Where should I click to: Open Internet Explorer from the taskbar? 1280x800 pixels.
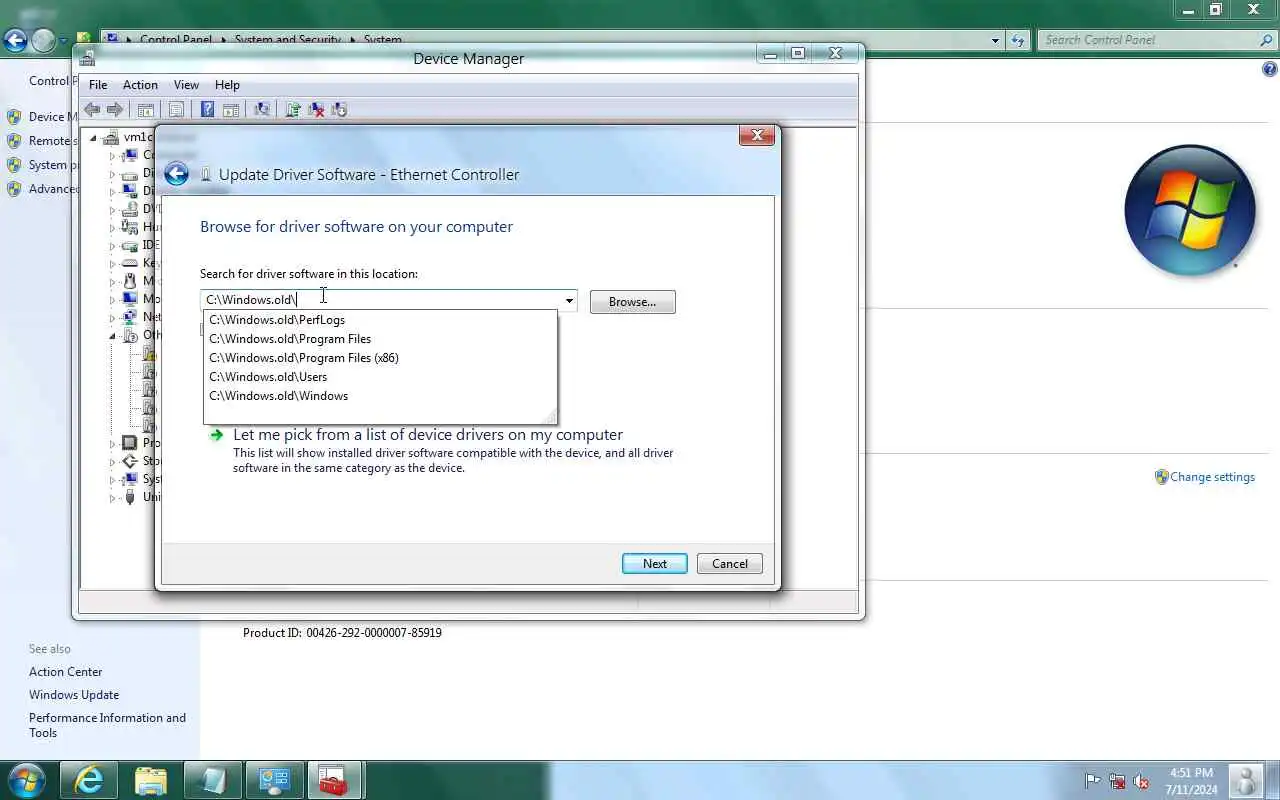tap(89, 780)
